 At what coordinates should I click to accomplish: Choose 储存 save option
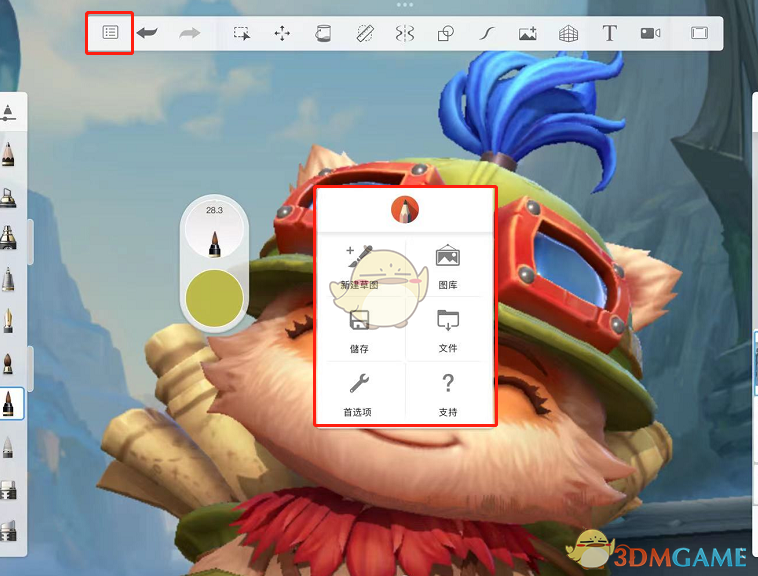click(x=359, y=331)
